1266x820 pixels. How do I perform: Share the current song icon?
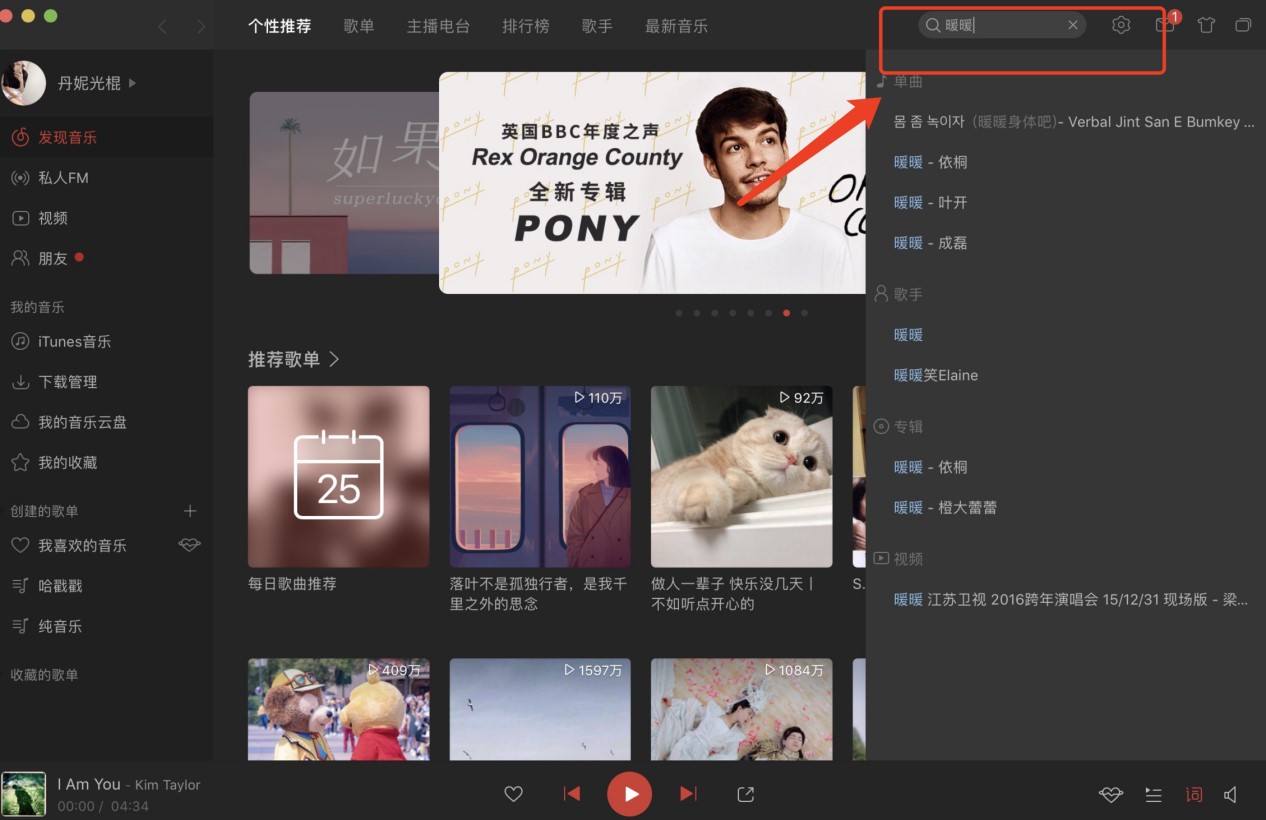[x=745, y=794]
